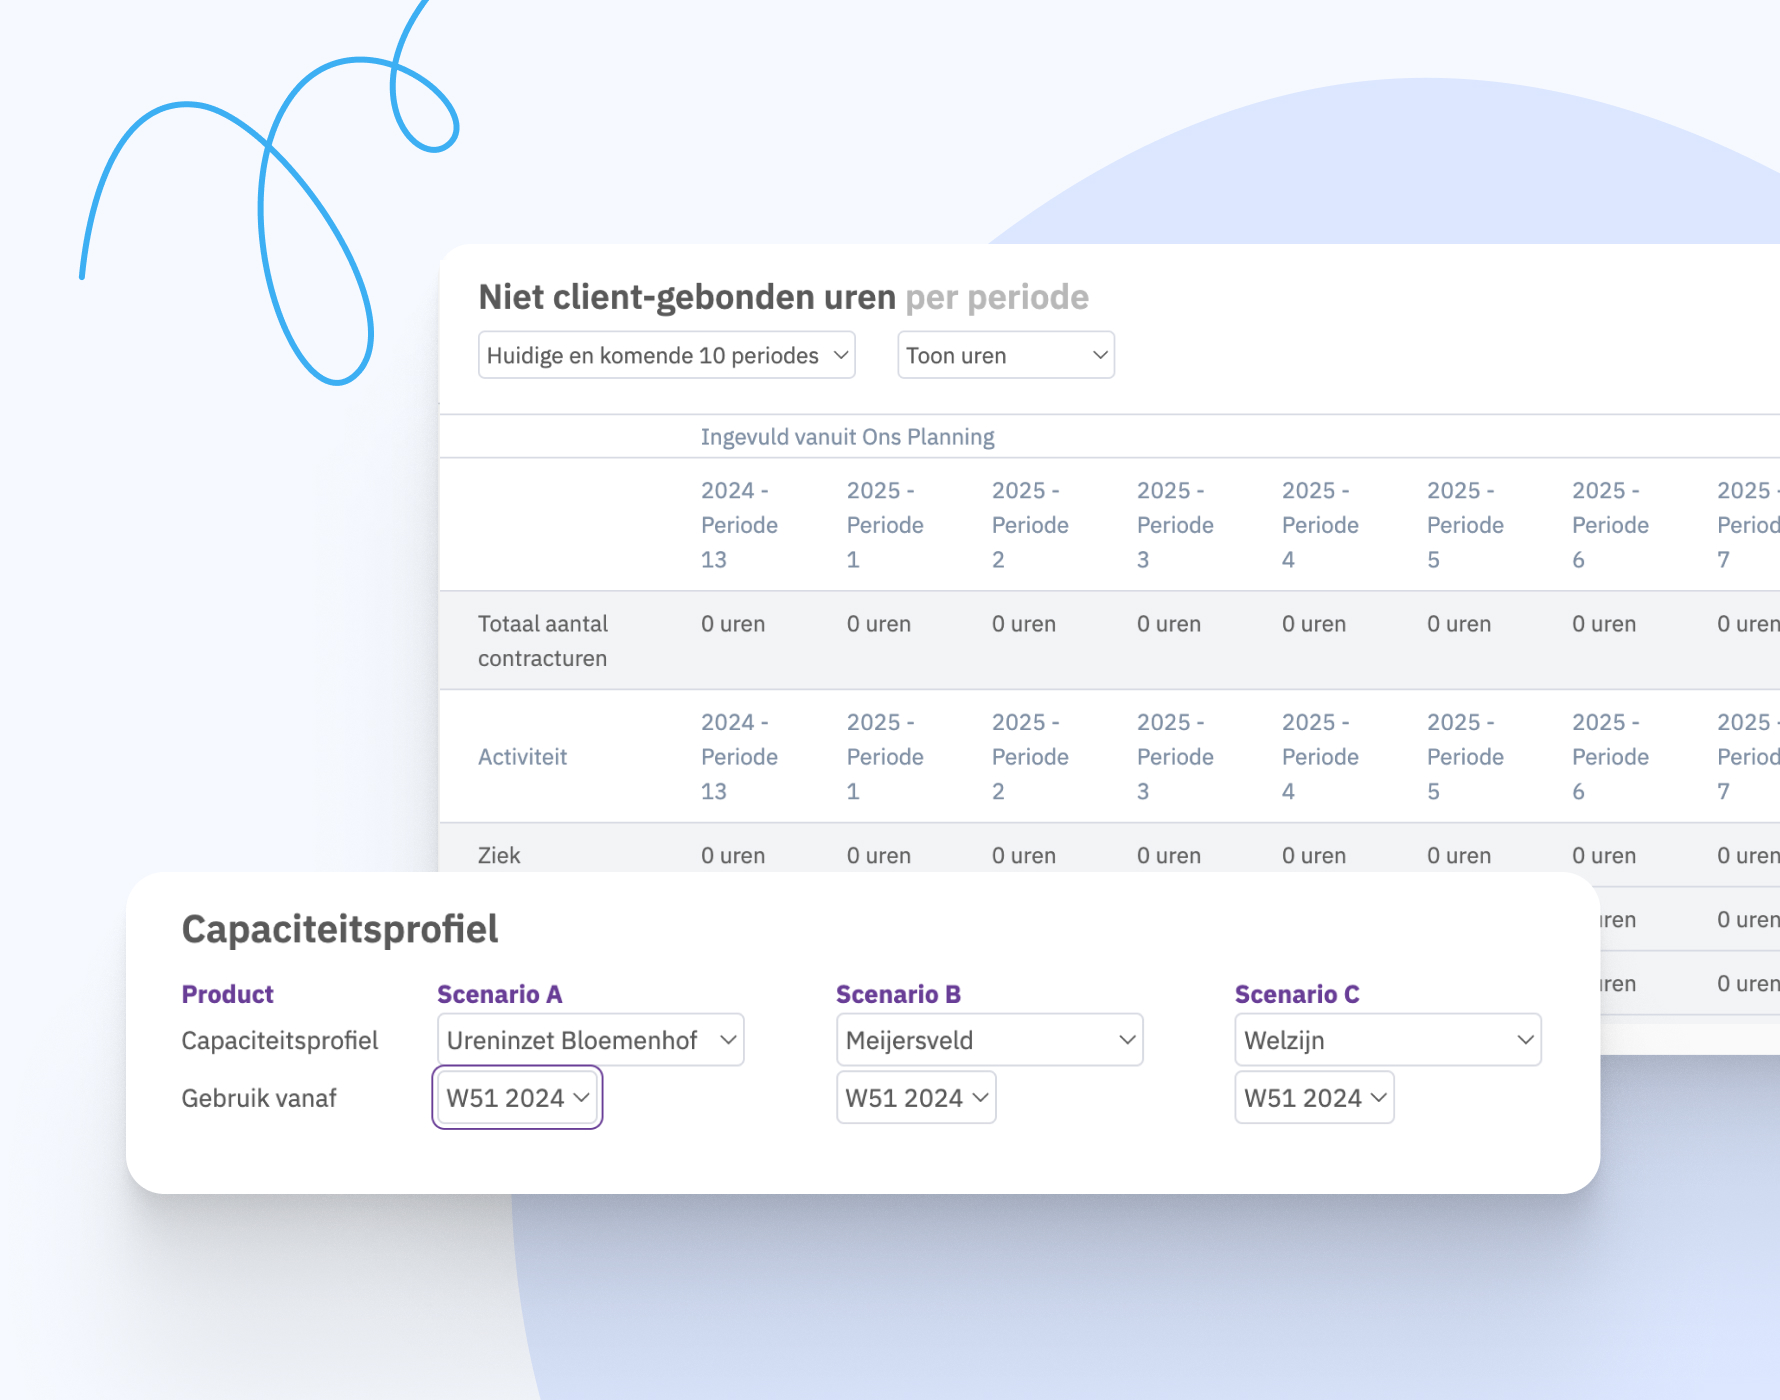The height and width of the screenshot is (1400, 1780).
Task: Open the 'Meijersveld' dropdown under Scenario B
Action: [x=988, y=1040]
